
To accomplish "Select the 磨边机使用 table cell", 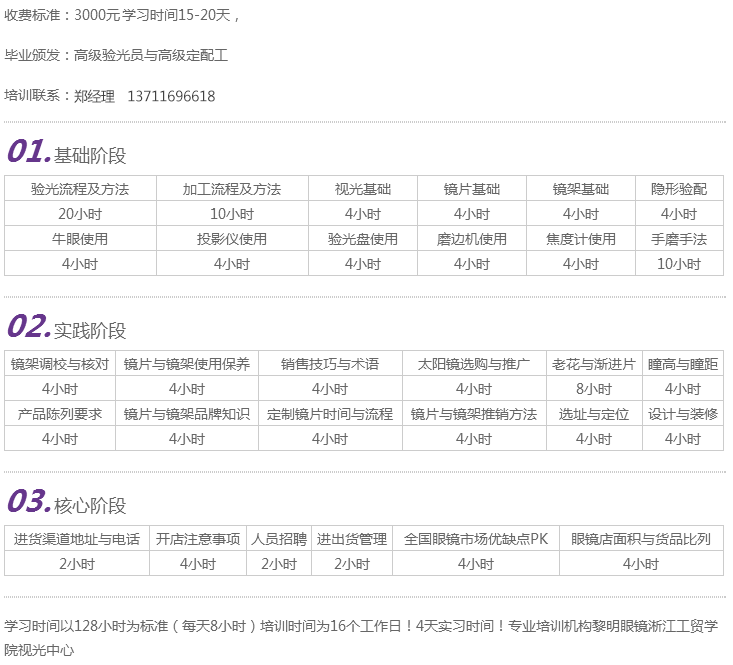I will [472, 239].
